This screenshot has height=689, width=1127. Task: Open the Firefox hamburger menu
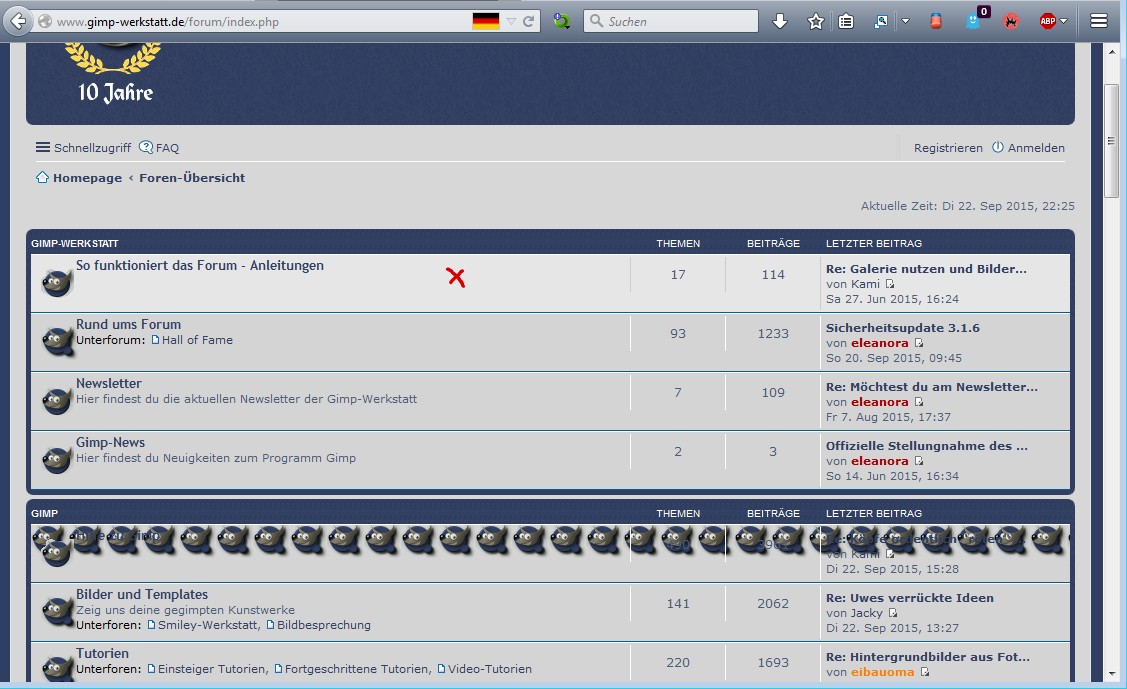point(1099,22)
